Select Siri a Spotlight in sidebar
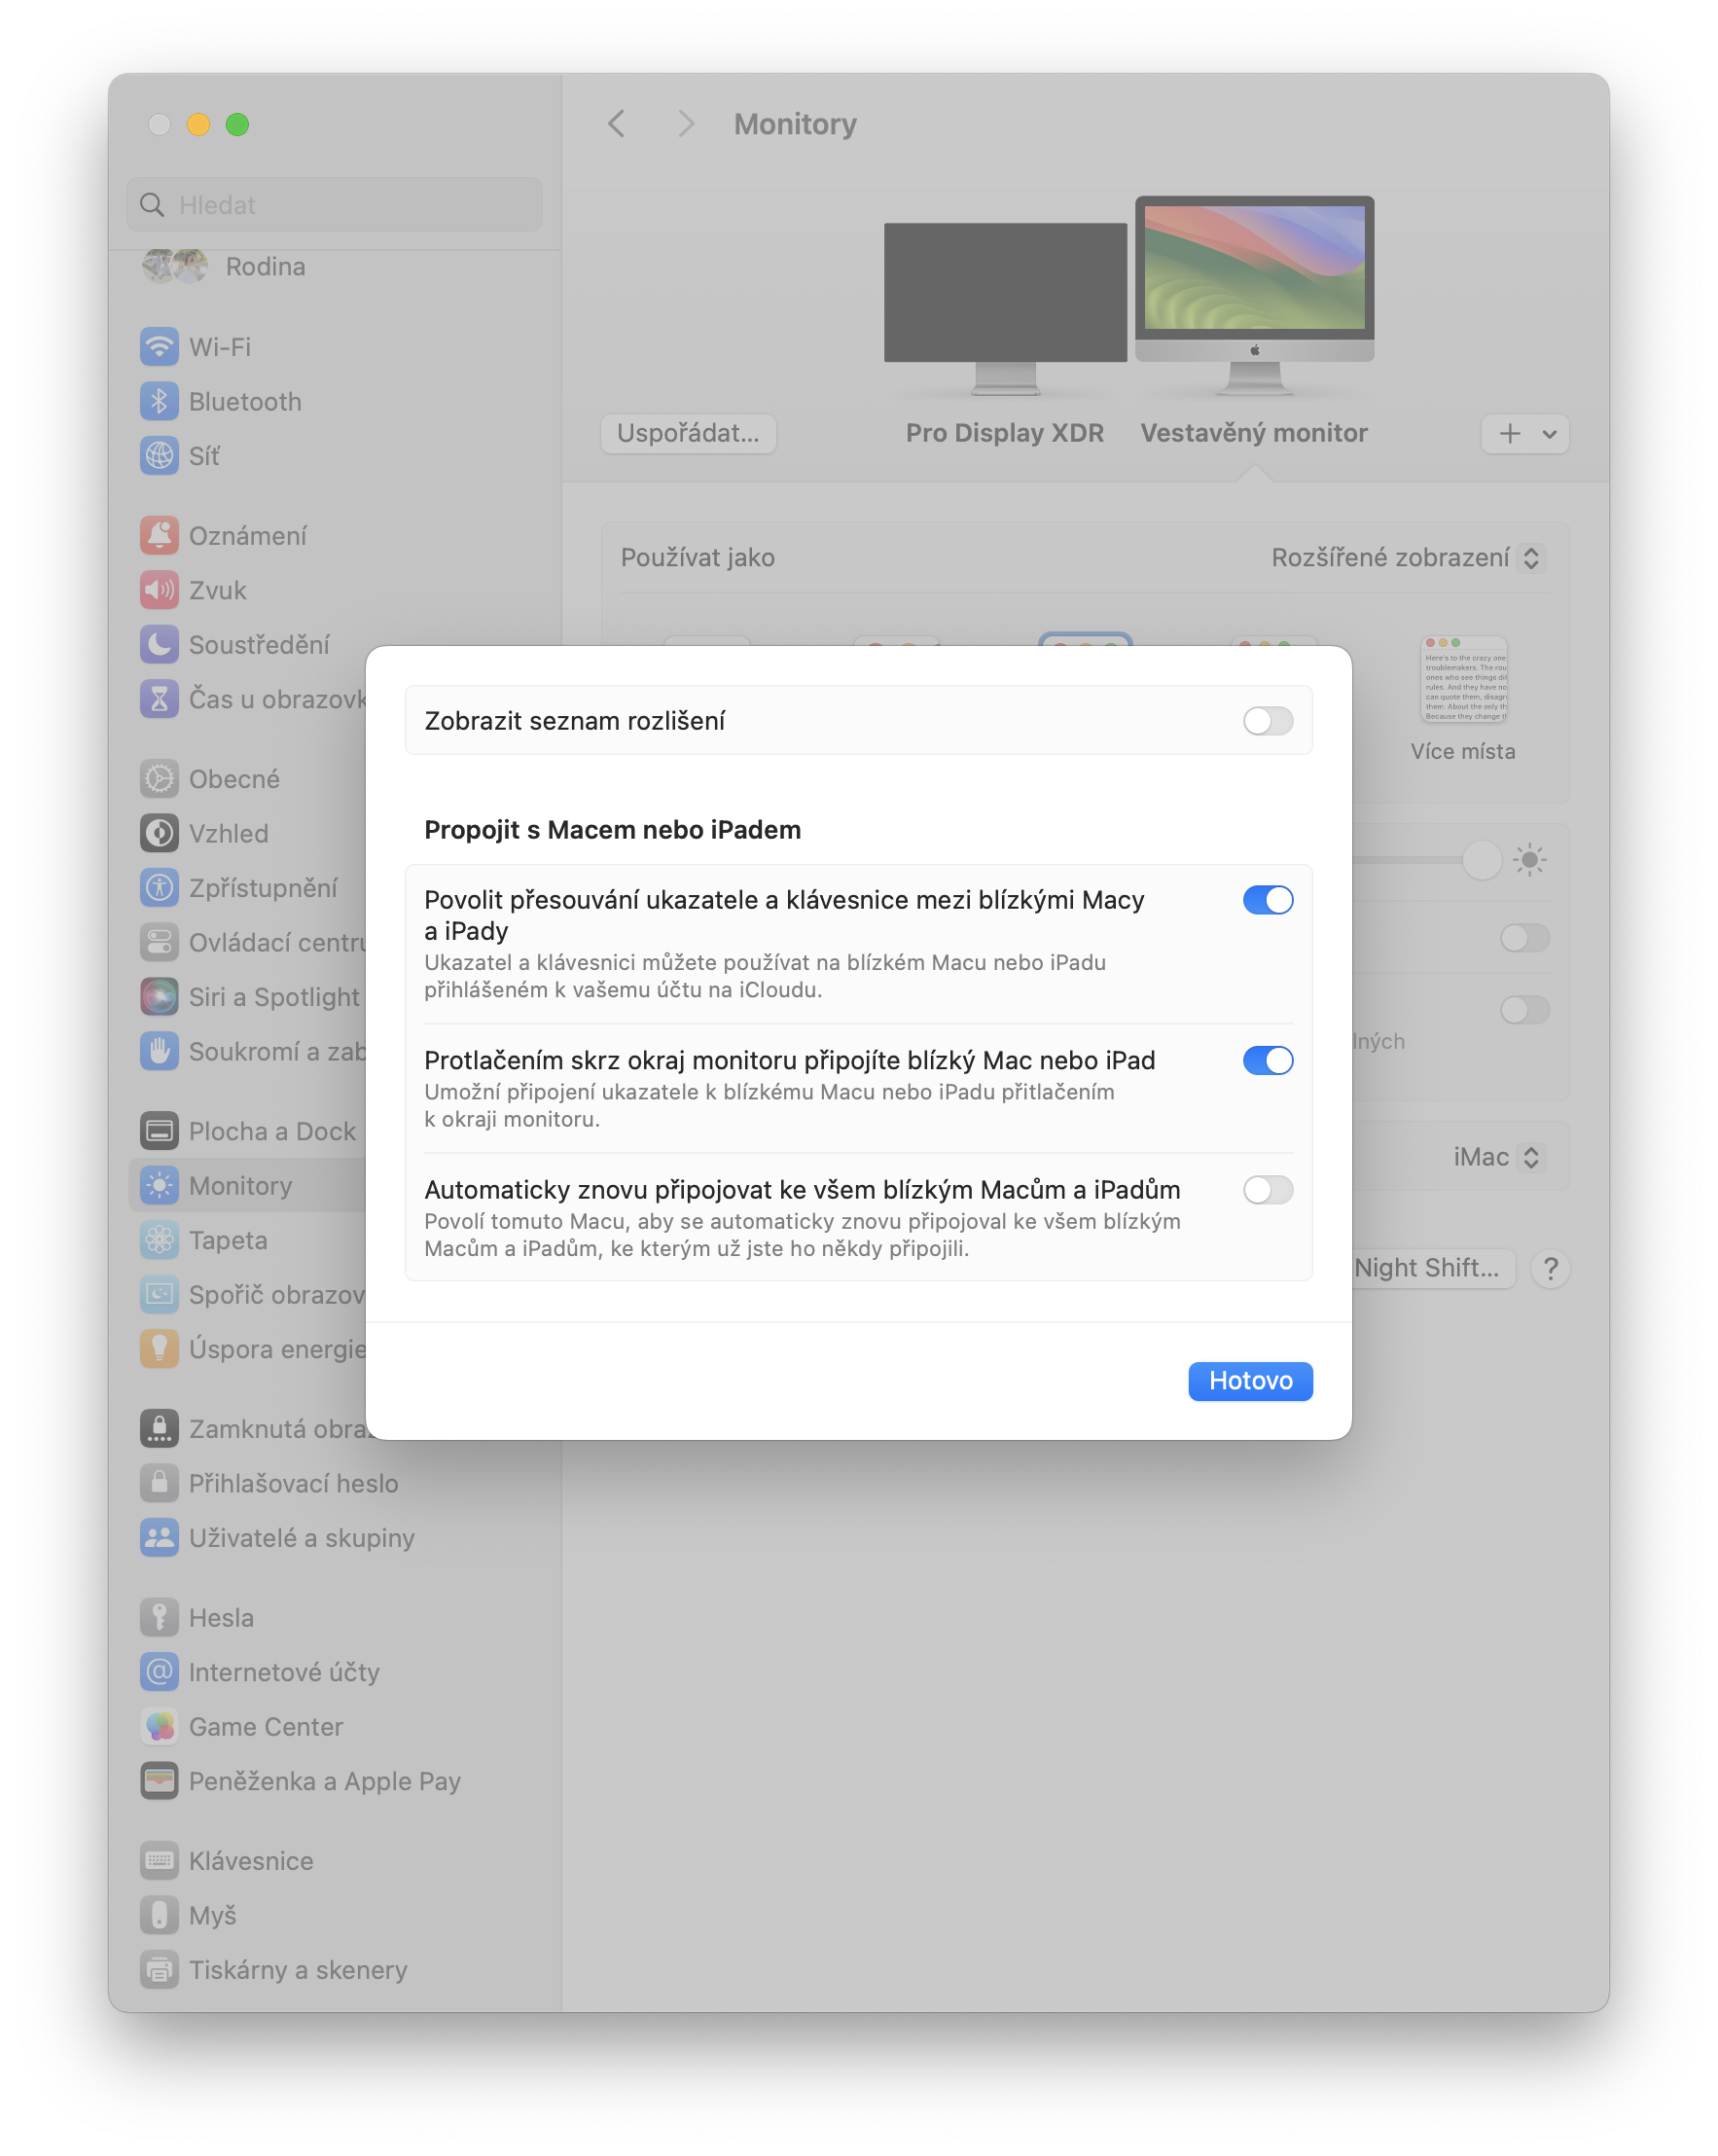Viewport: 1718px width, 2156px height. [x=274, y=996]
